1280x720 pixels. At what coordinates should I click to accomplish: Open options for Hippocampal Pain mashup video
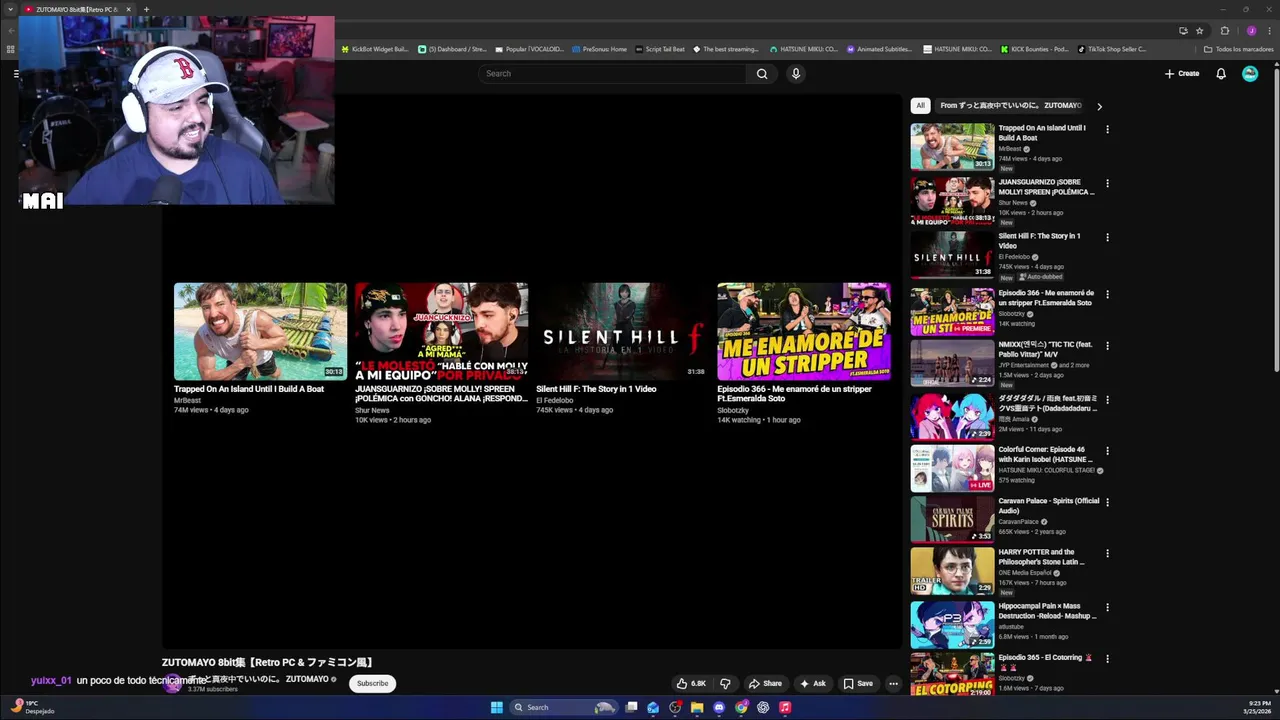point(1107,607)
